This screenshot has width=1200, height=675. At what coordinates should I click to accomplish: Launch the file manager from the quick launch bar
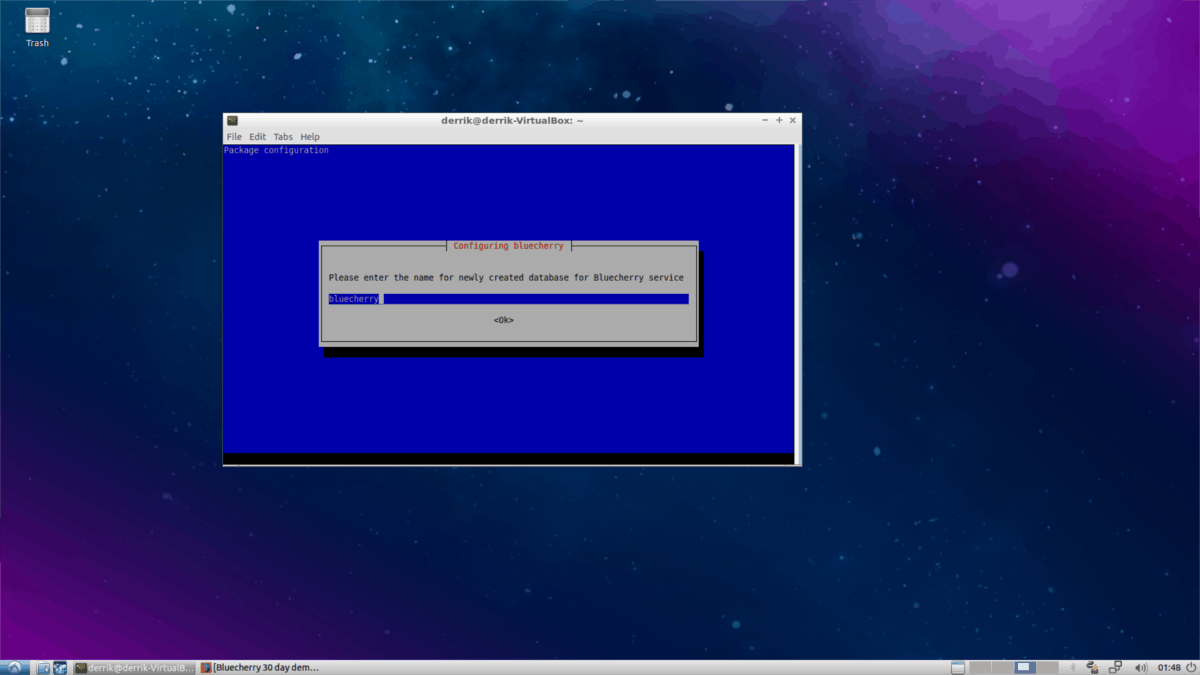(x=43, y=666)
